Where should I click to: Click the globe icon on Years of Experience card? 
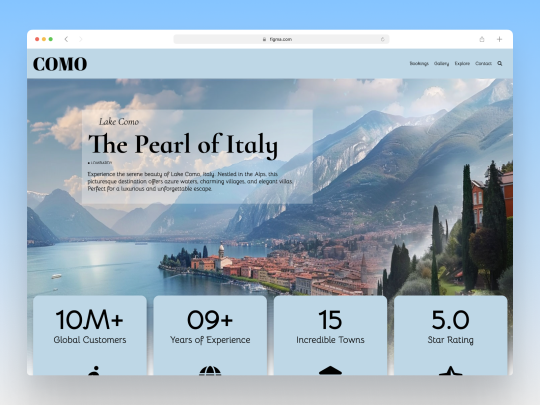click(x=210, y=371)
